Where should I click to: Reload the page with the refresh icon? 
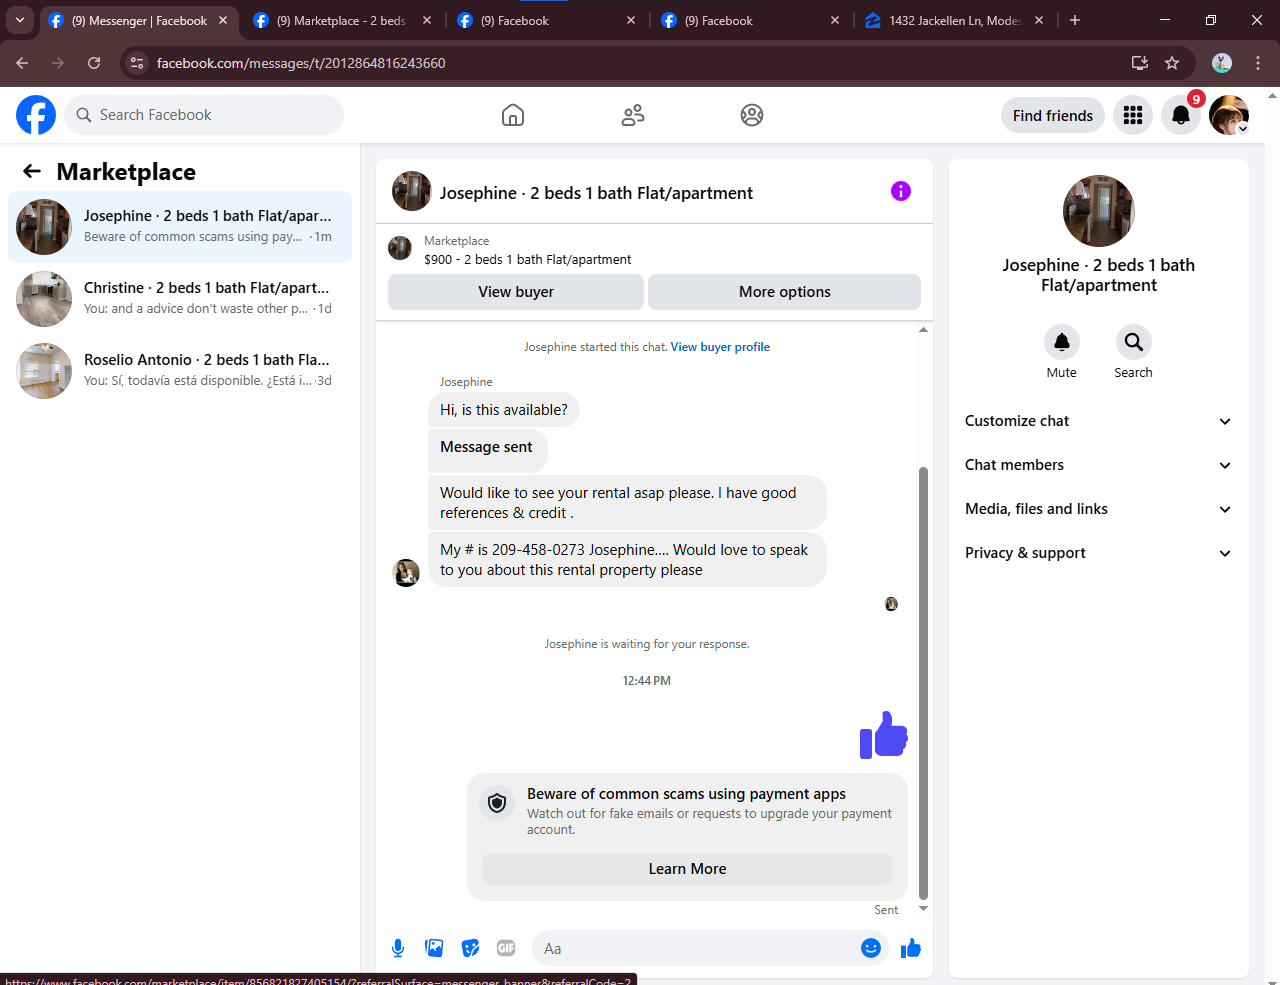(x=94, y=63)
